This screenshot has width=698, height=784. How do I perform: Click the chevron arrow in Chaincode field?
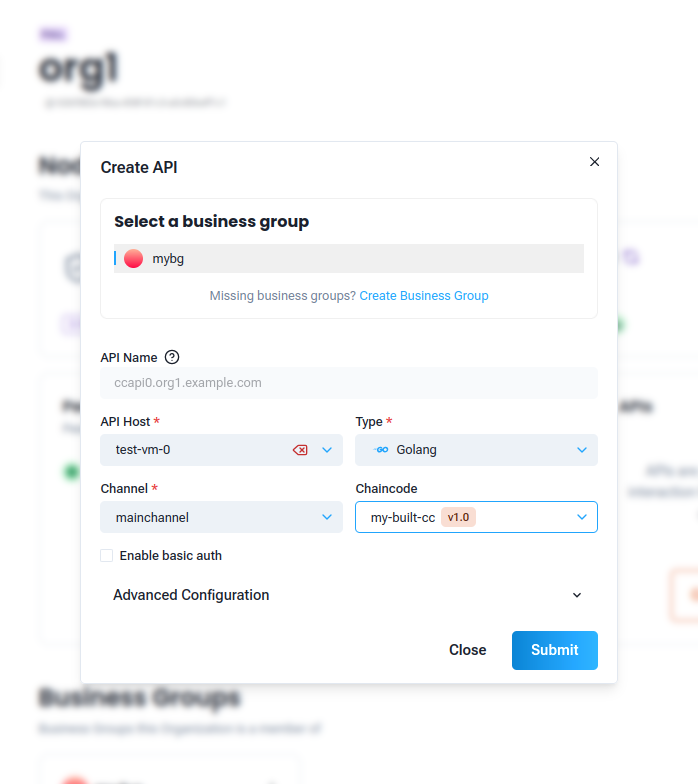pos(582,517)
